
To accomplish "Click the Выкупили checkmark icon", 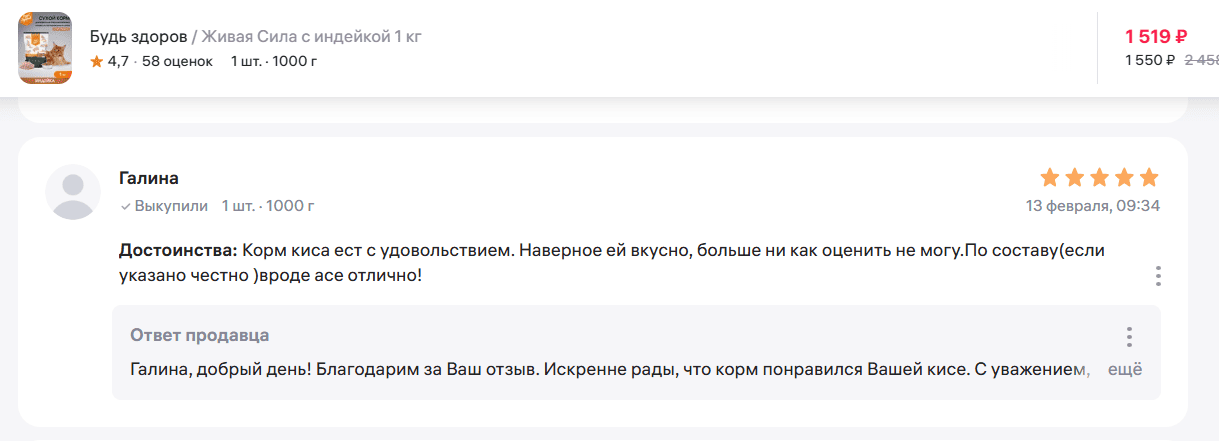I will pyautogui.click(x=125, y=207).
